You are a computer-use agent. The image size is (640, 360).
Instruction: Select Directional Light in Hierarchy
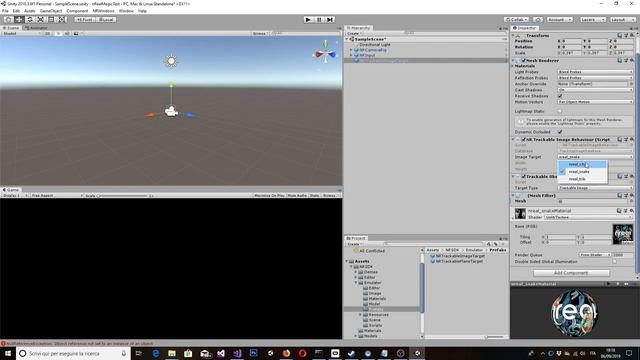(375, 44)
